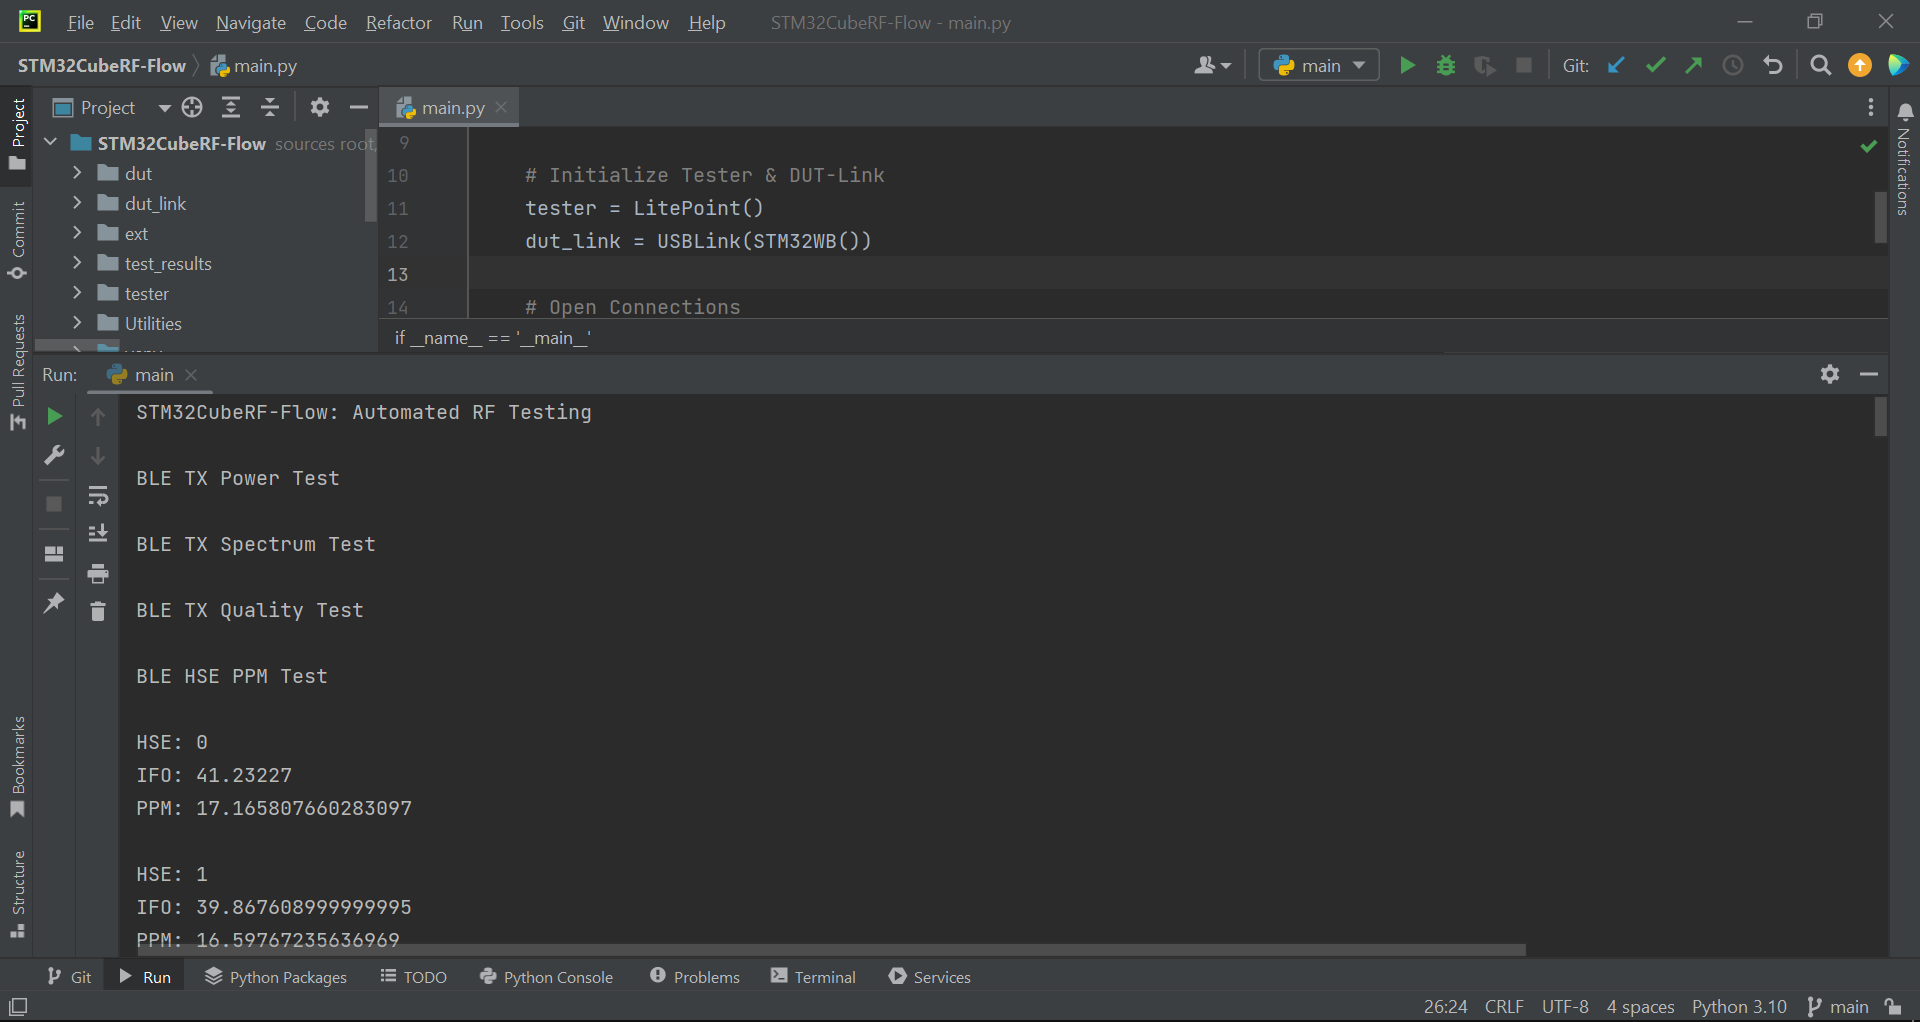Open the user account dropdown
1920x1022 pixels.
point(1212,66)
